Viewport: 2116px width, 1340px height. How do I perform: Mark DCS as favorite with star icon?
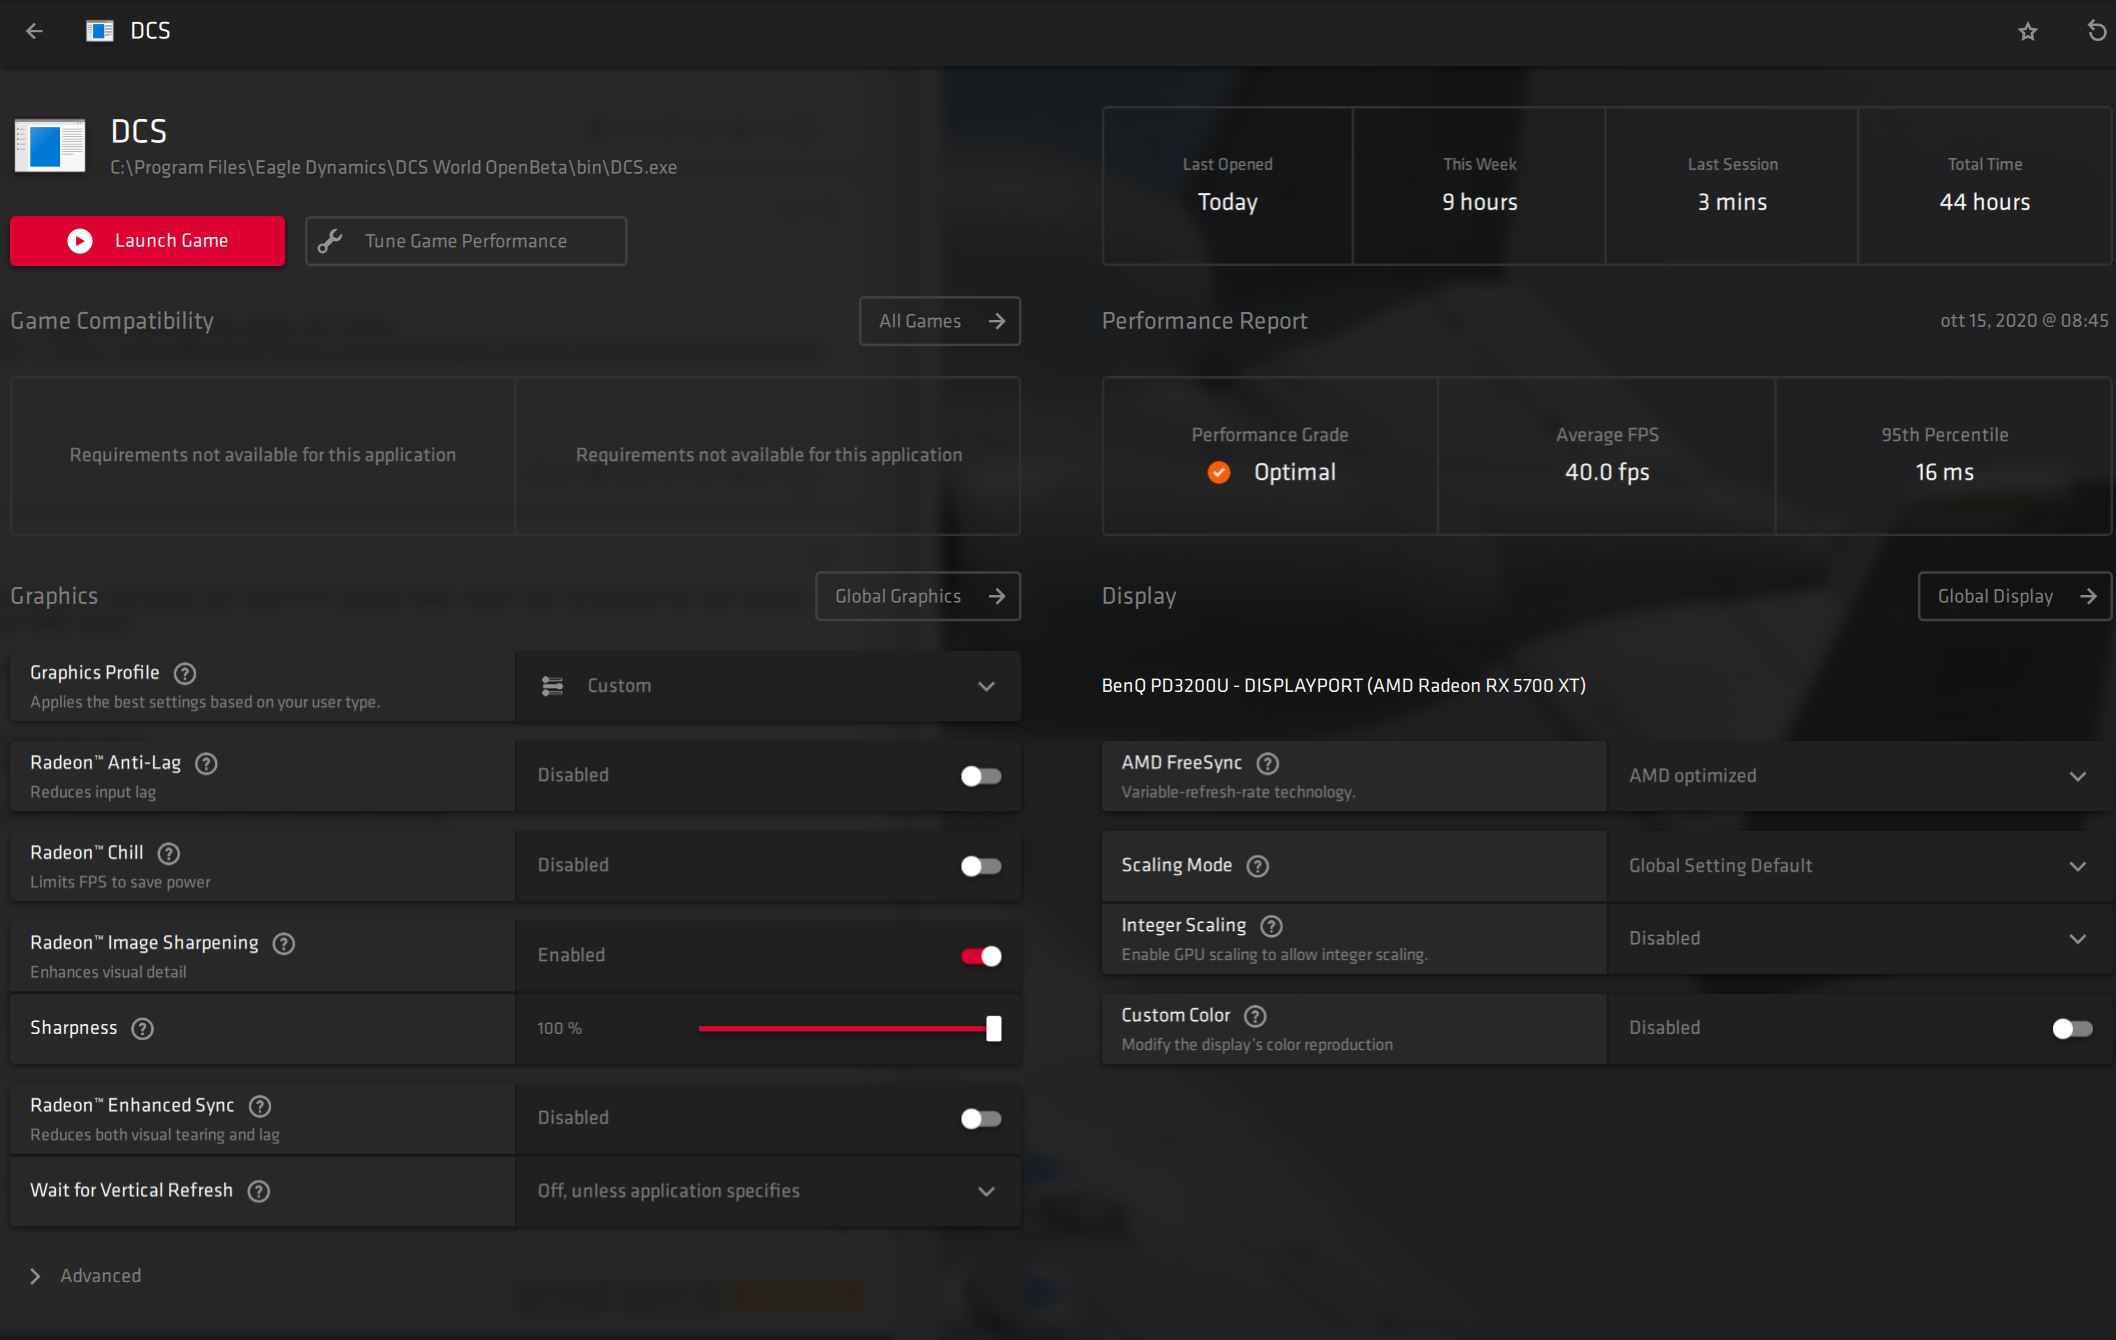click(2028, 32)
